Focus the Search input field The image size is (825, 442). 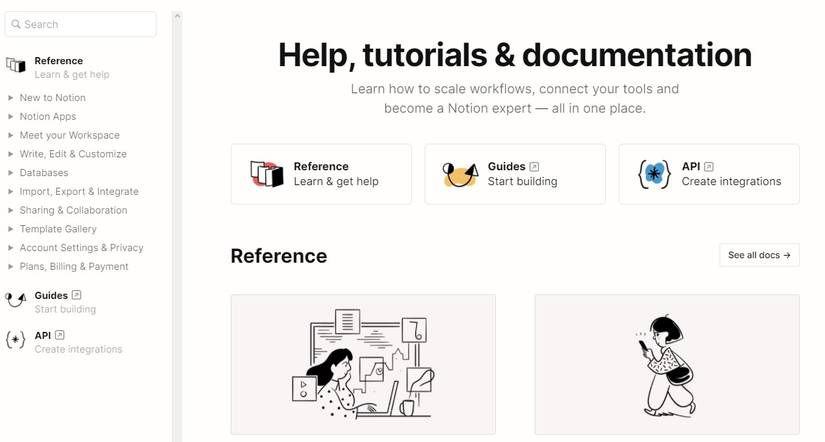pyautogui.click(x=81, y=24)
